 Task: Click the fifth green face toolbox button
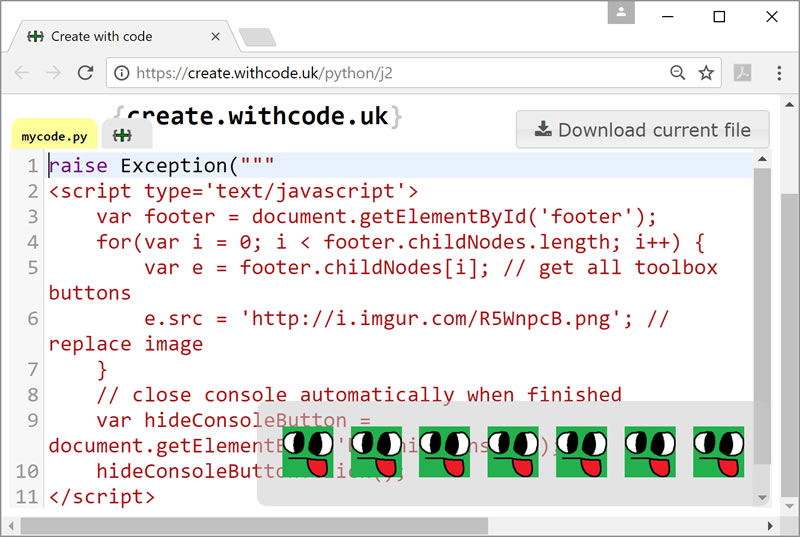(581, 452)
